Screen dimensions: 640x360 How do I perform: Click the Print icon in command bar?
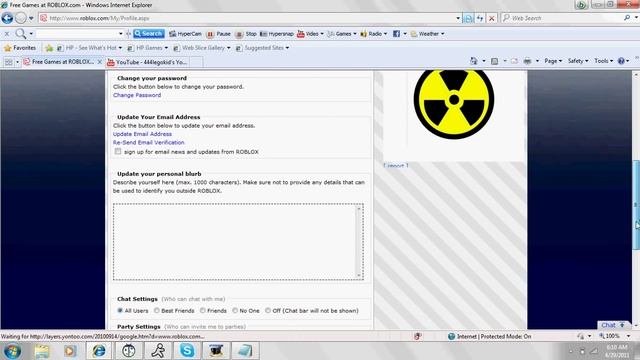pyautogui.click(x=527, y=61)
